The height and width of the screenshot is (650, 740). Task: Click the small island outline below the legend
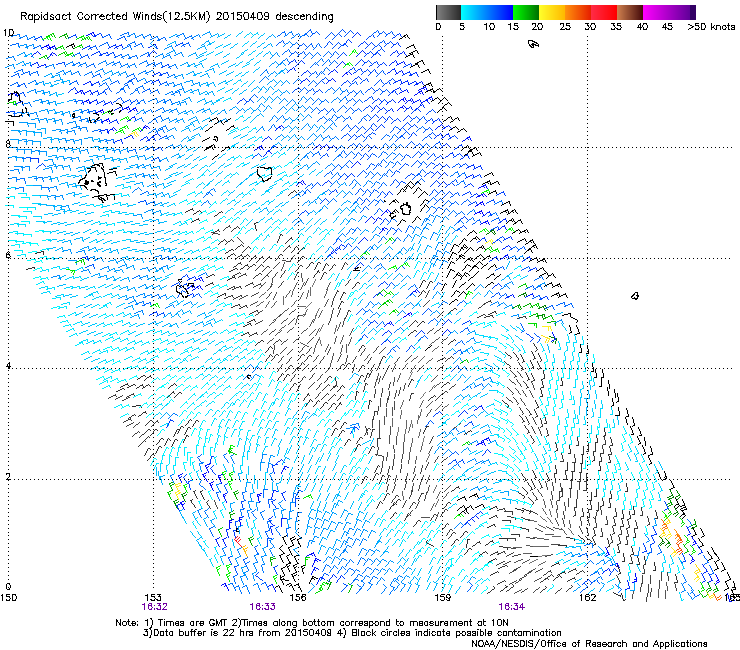[533, 44]
